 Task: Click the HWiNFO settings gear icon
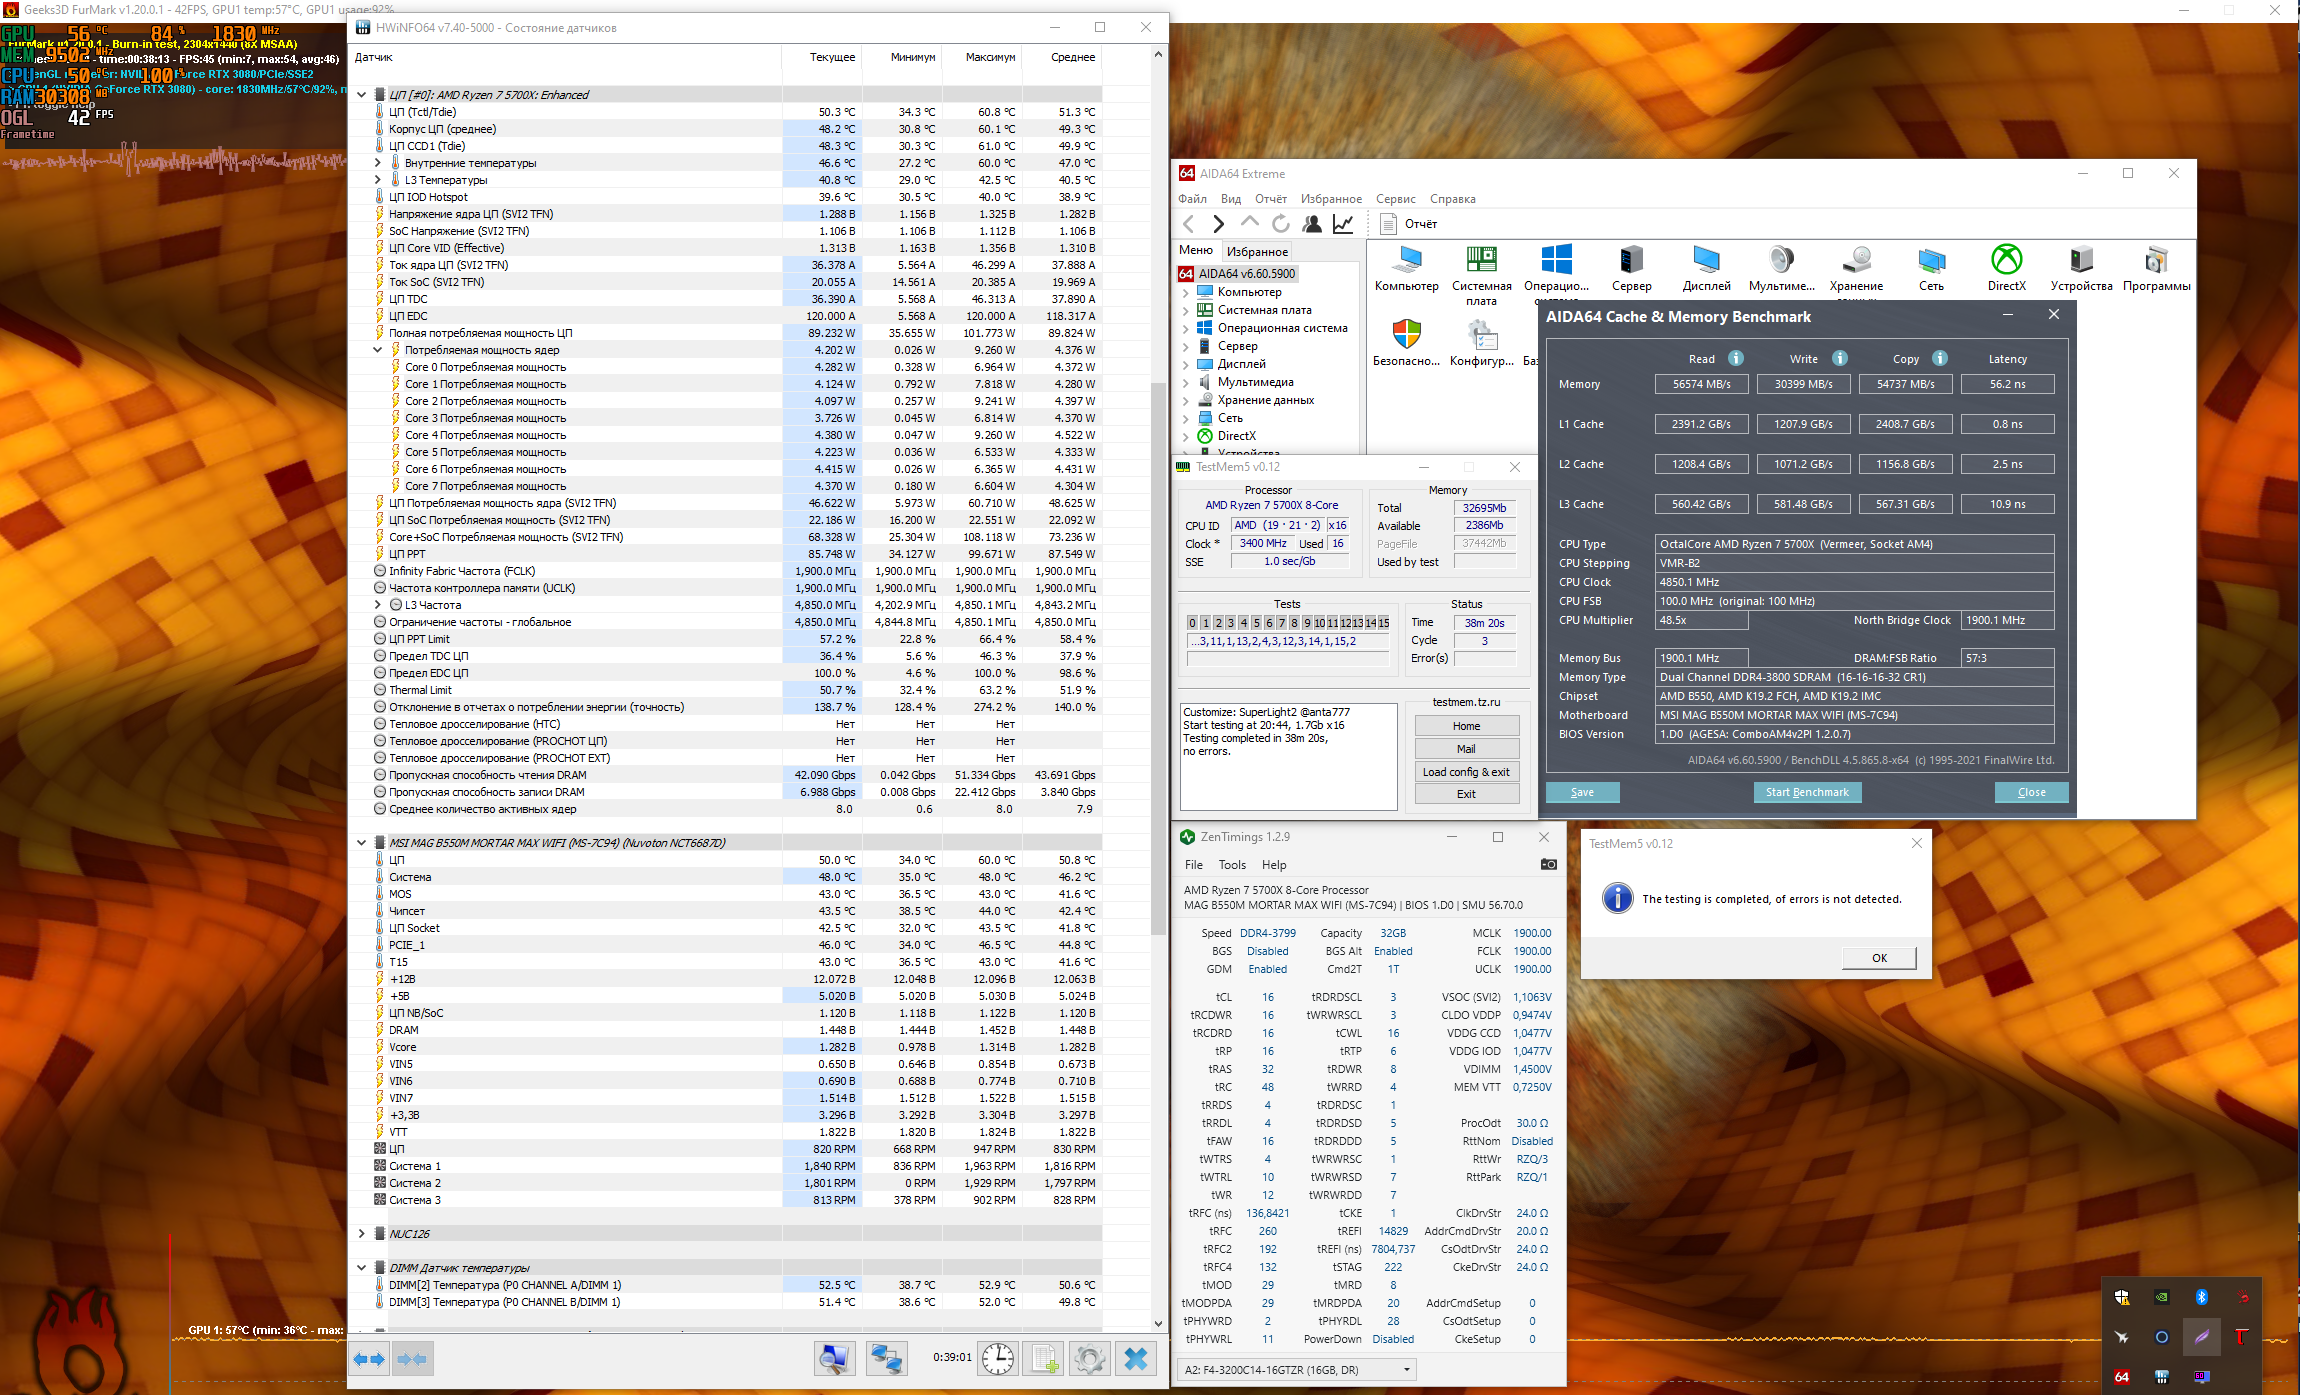click(1089, 1359)
